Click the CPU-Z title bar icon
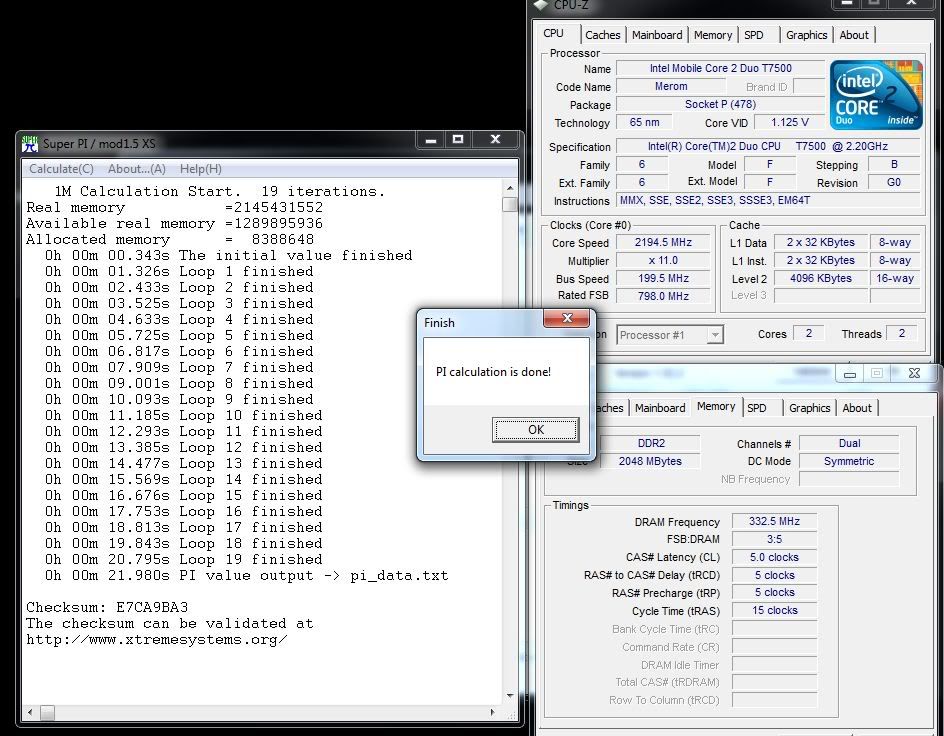Viewport: 944px width, 736px height. click(x=541, y=5)
